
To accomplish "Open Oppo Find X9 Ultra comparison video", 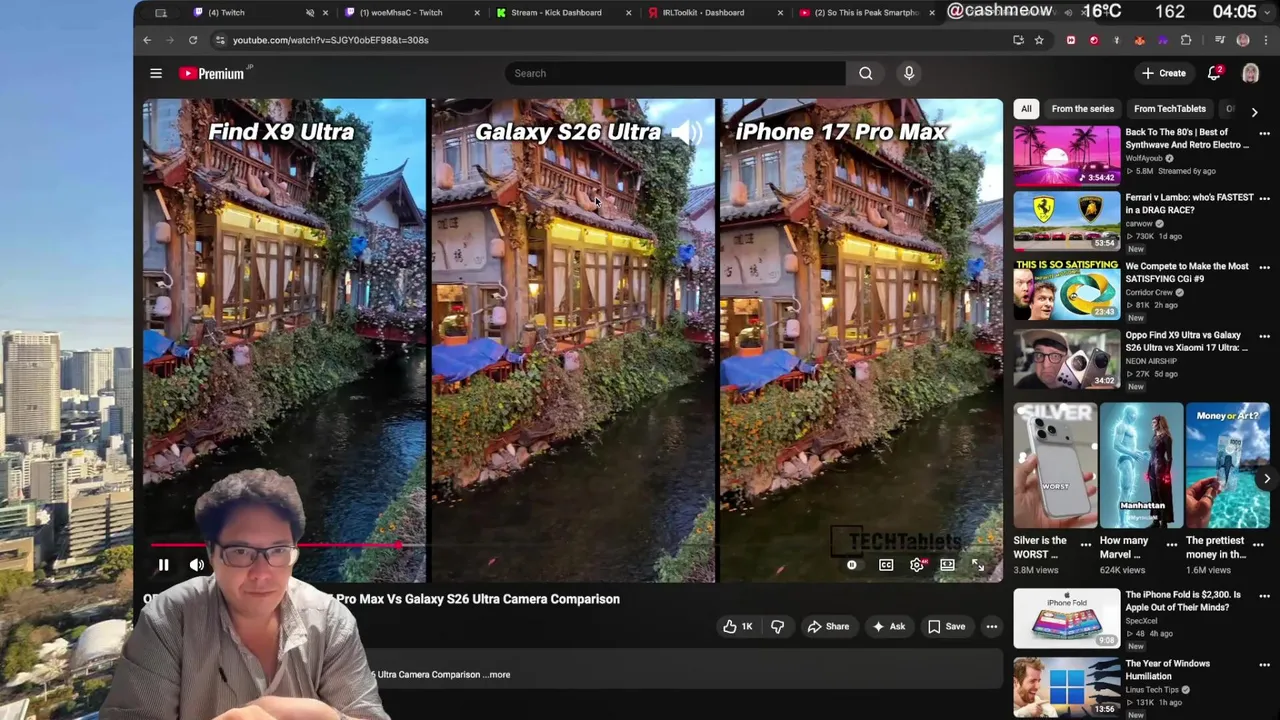I will (x=1067, y=359).
